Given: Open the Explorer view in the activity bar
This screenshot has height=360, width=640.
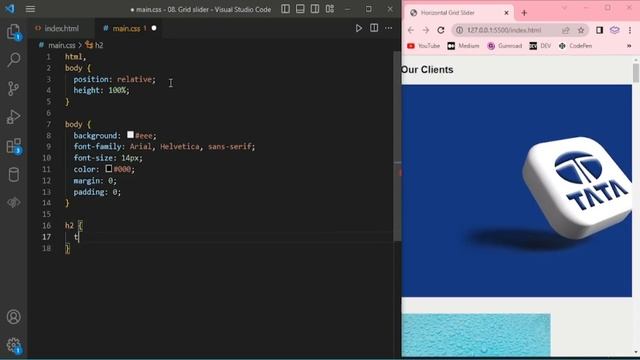Looking at the screenshot, I should click(x=13, y=32).
